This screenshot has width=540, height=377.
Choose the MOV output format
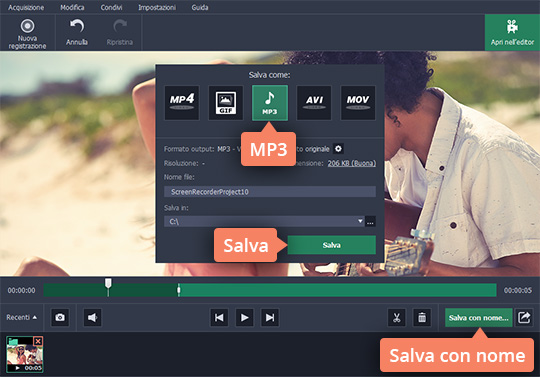coord(358,103)
